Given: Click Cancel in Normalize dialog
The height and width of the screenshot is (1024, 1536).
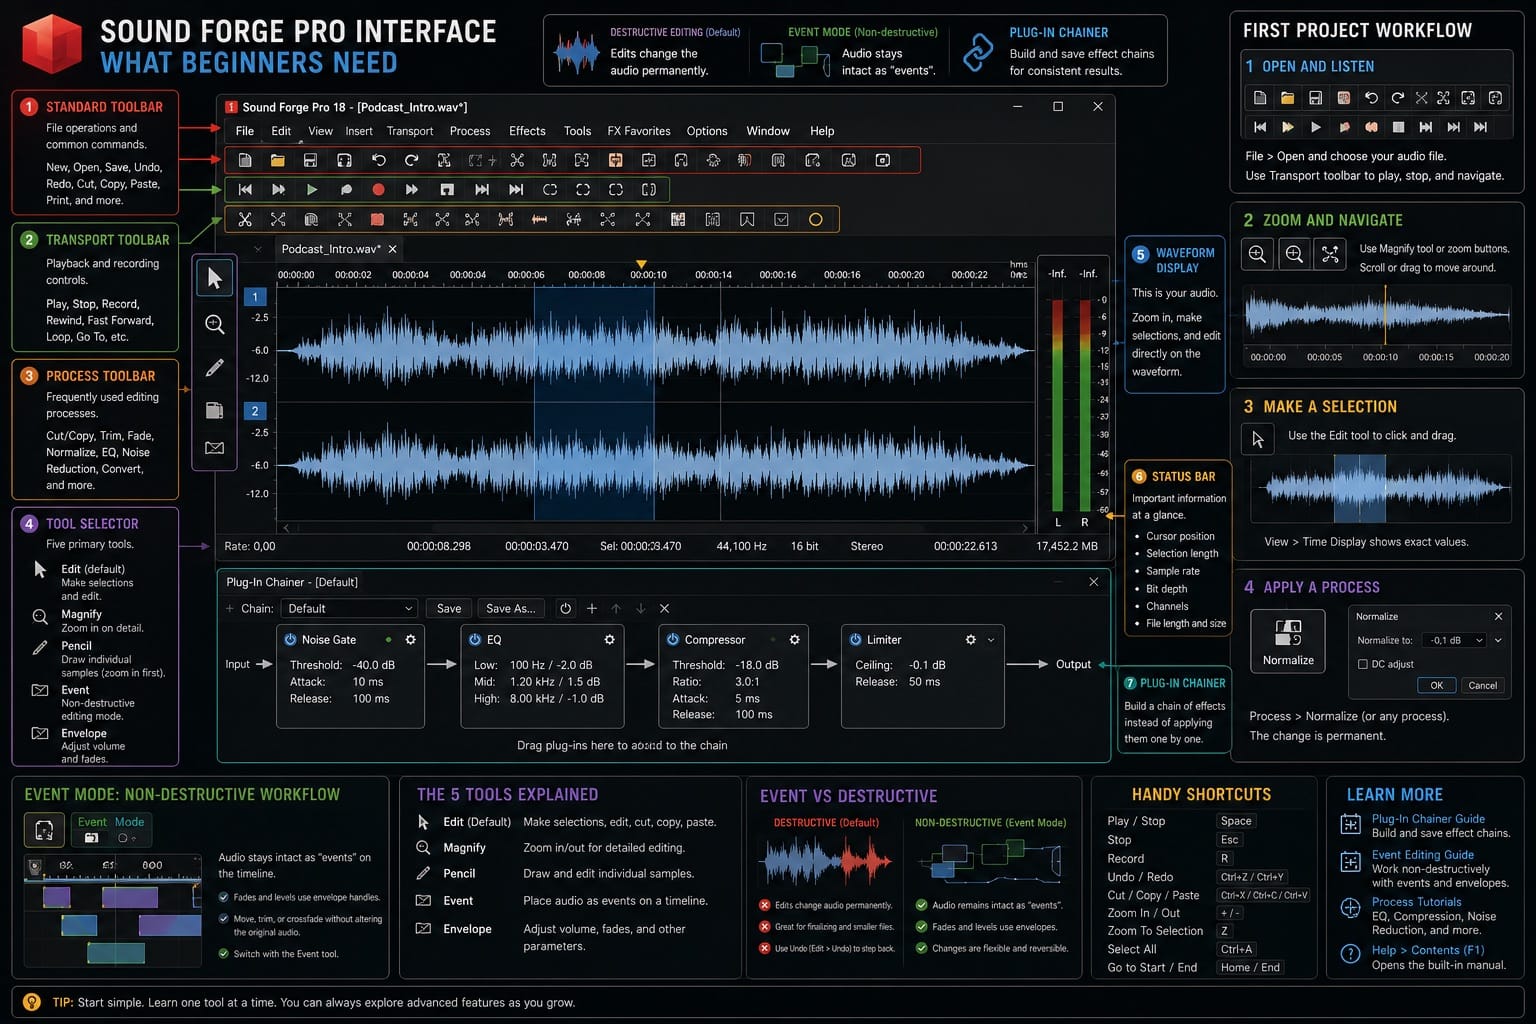Looking at the screenshot, I should (x=1482, y=685).
